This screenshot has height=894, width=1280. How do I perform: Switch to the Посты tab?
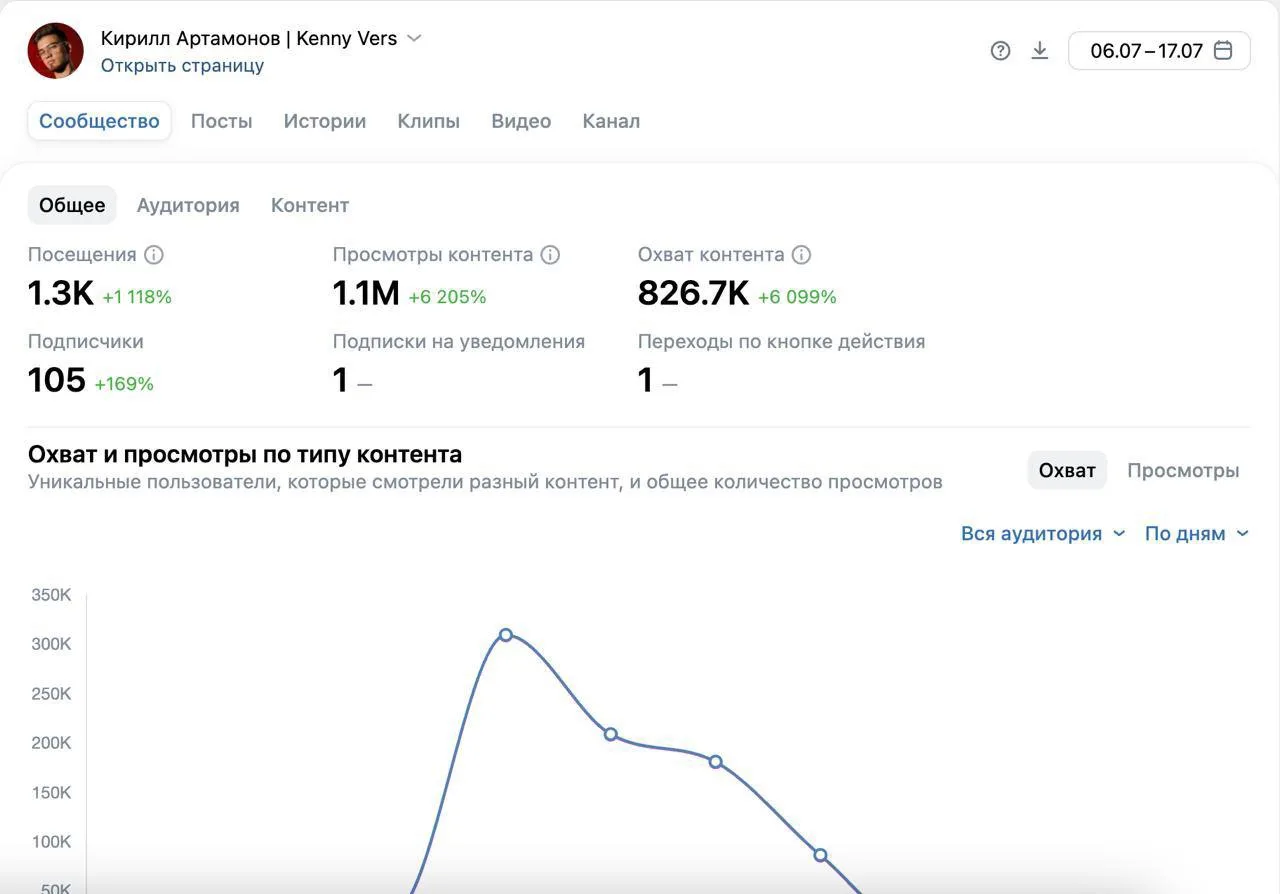pyautogui.click(x=222, y=121)
